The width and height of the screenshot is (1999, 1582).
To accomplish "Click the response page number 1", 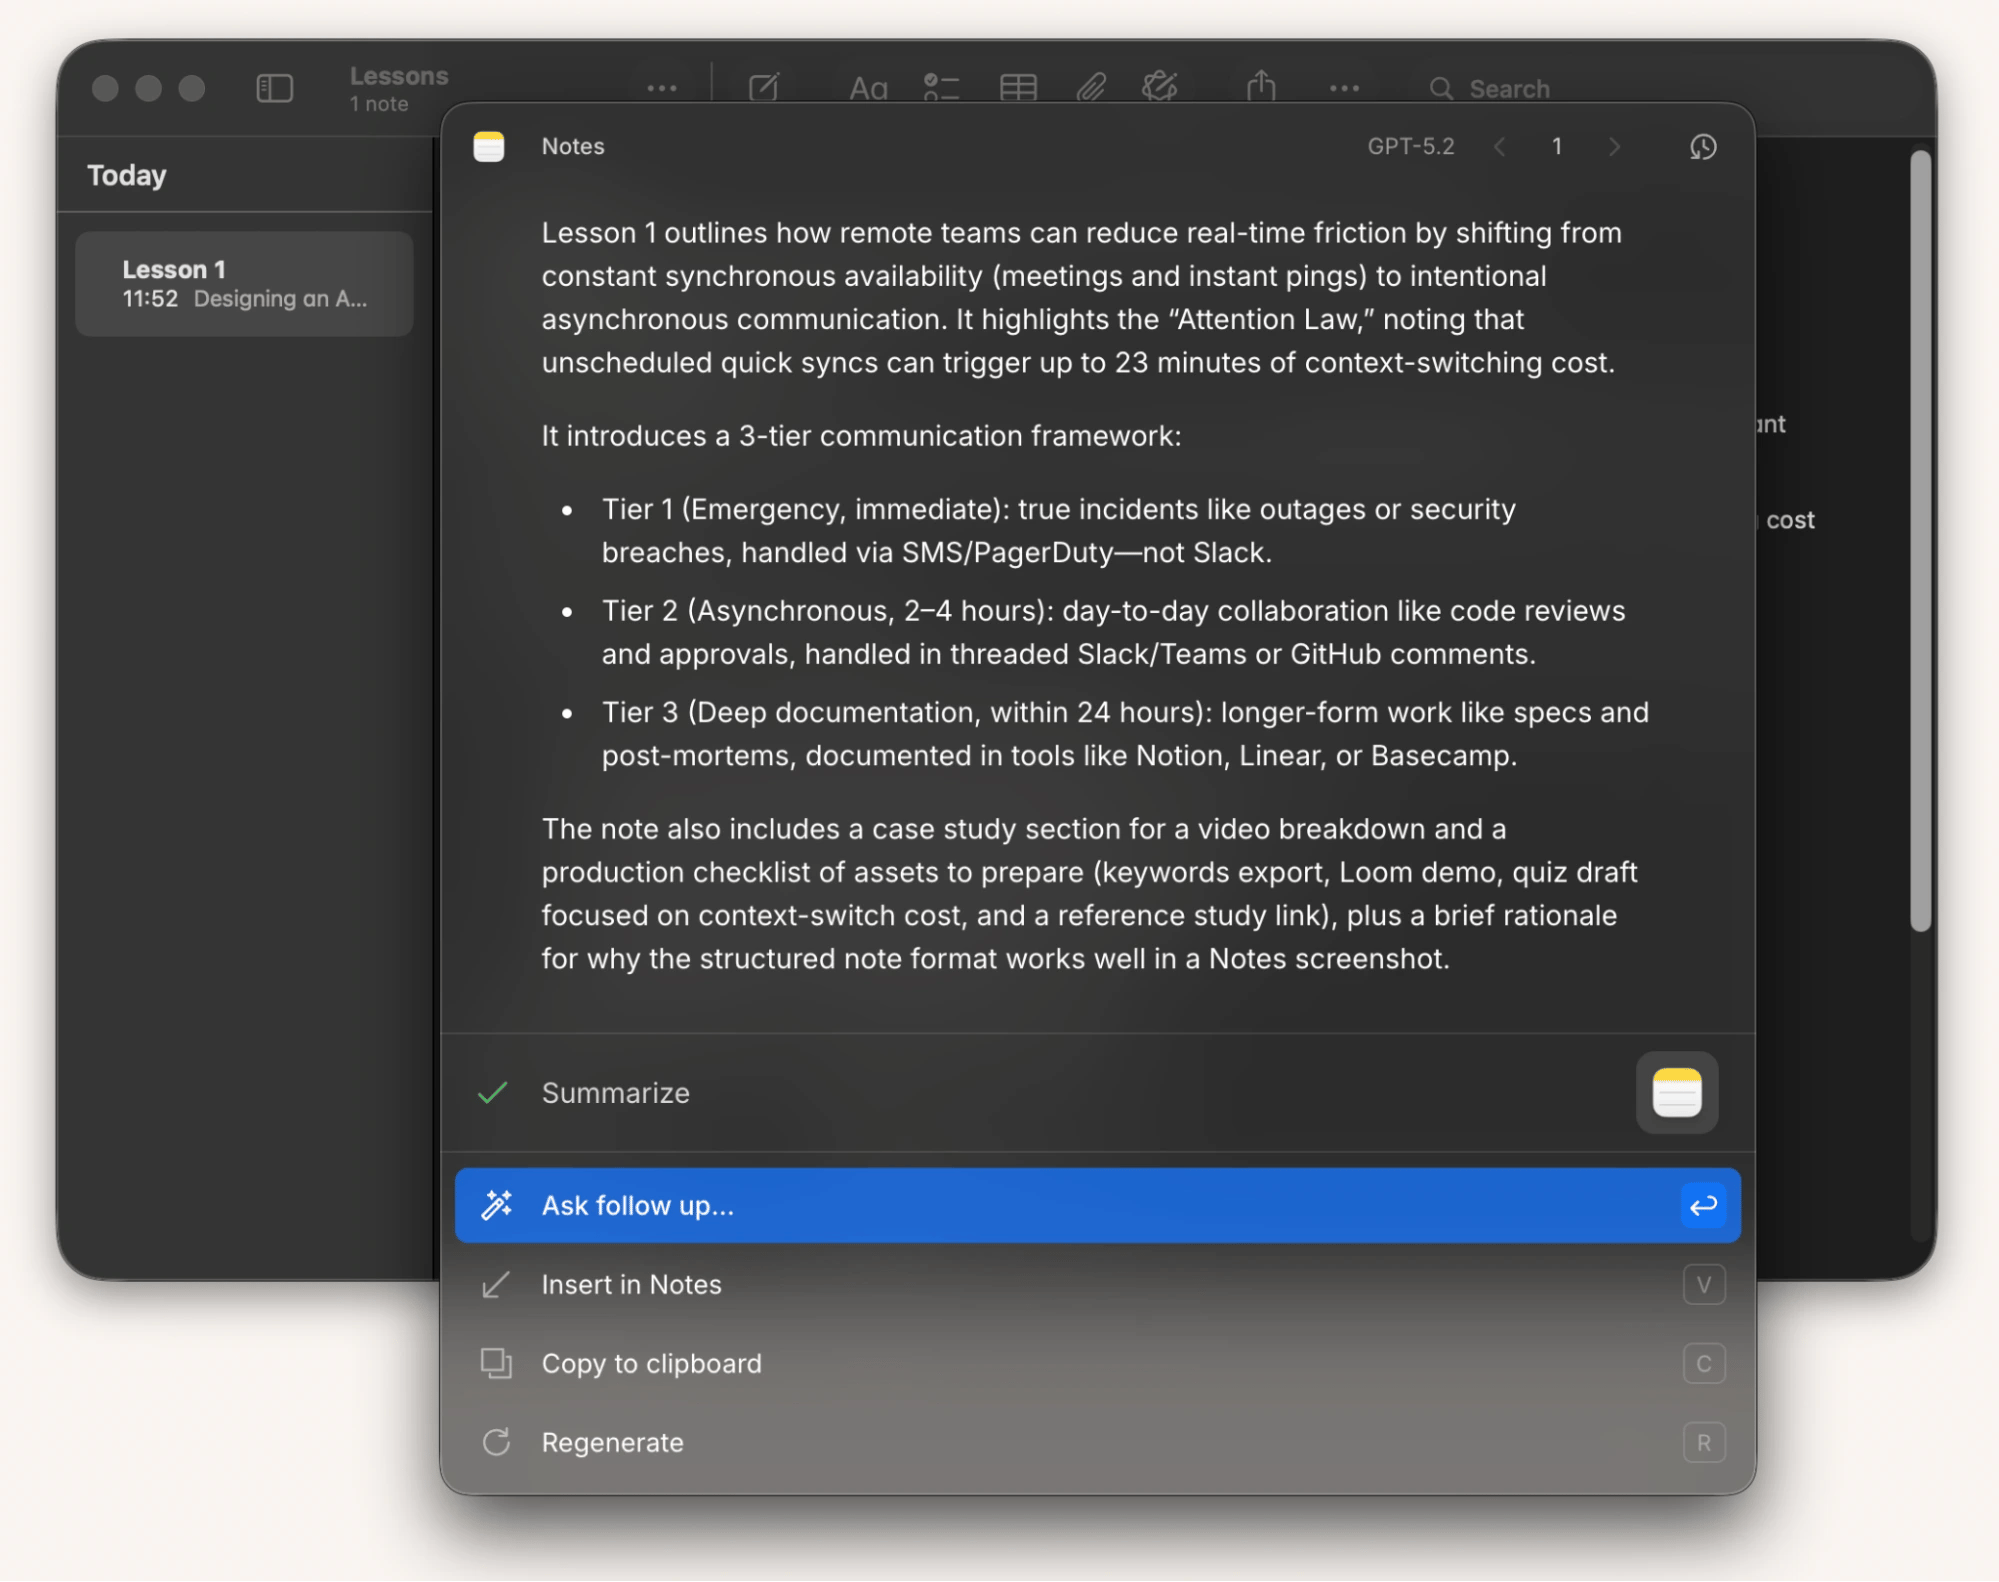I will pos(1556,147).
